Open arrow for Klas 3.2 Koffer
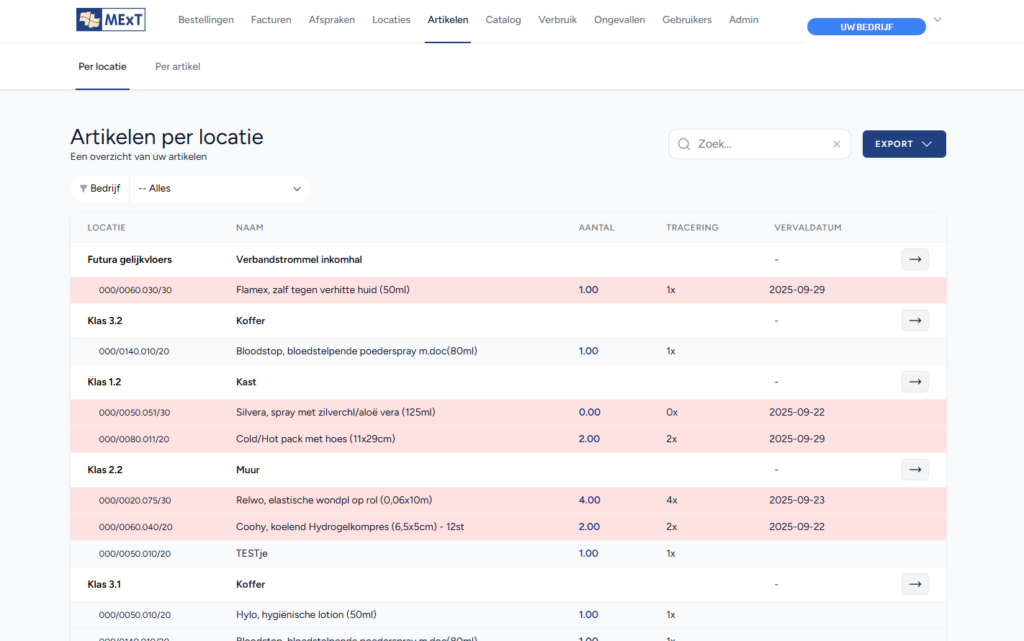This screenshot has width=1024, height=641. click(x=915, y=320)
